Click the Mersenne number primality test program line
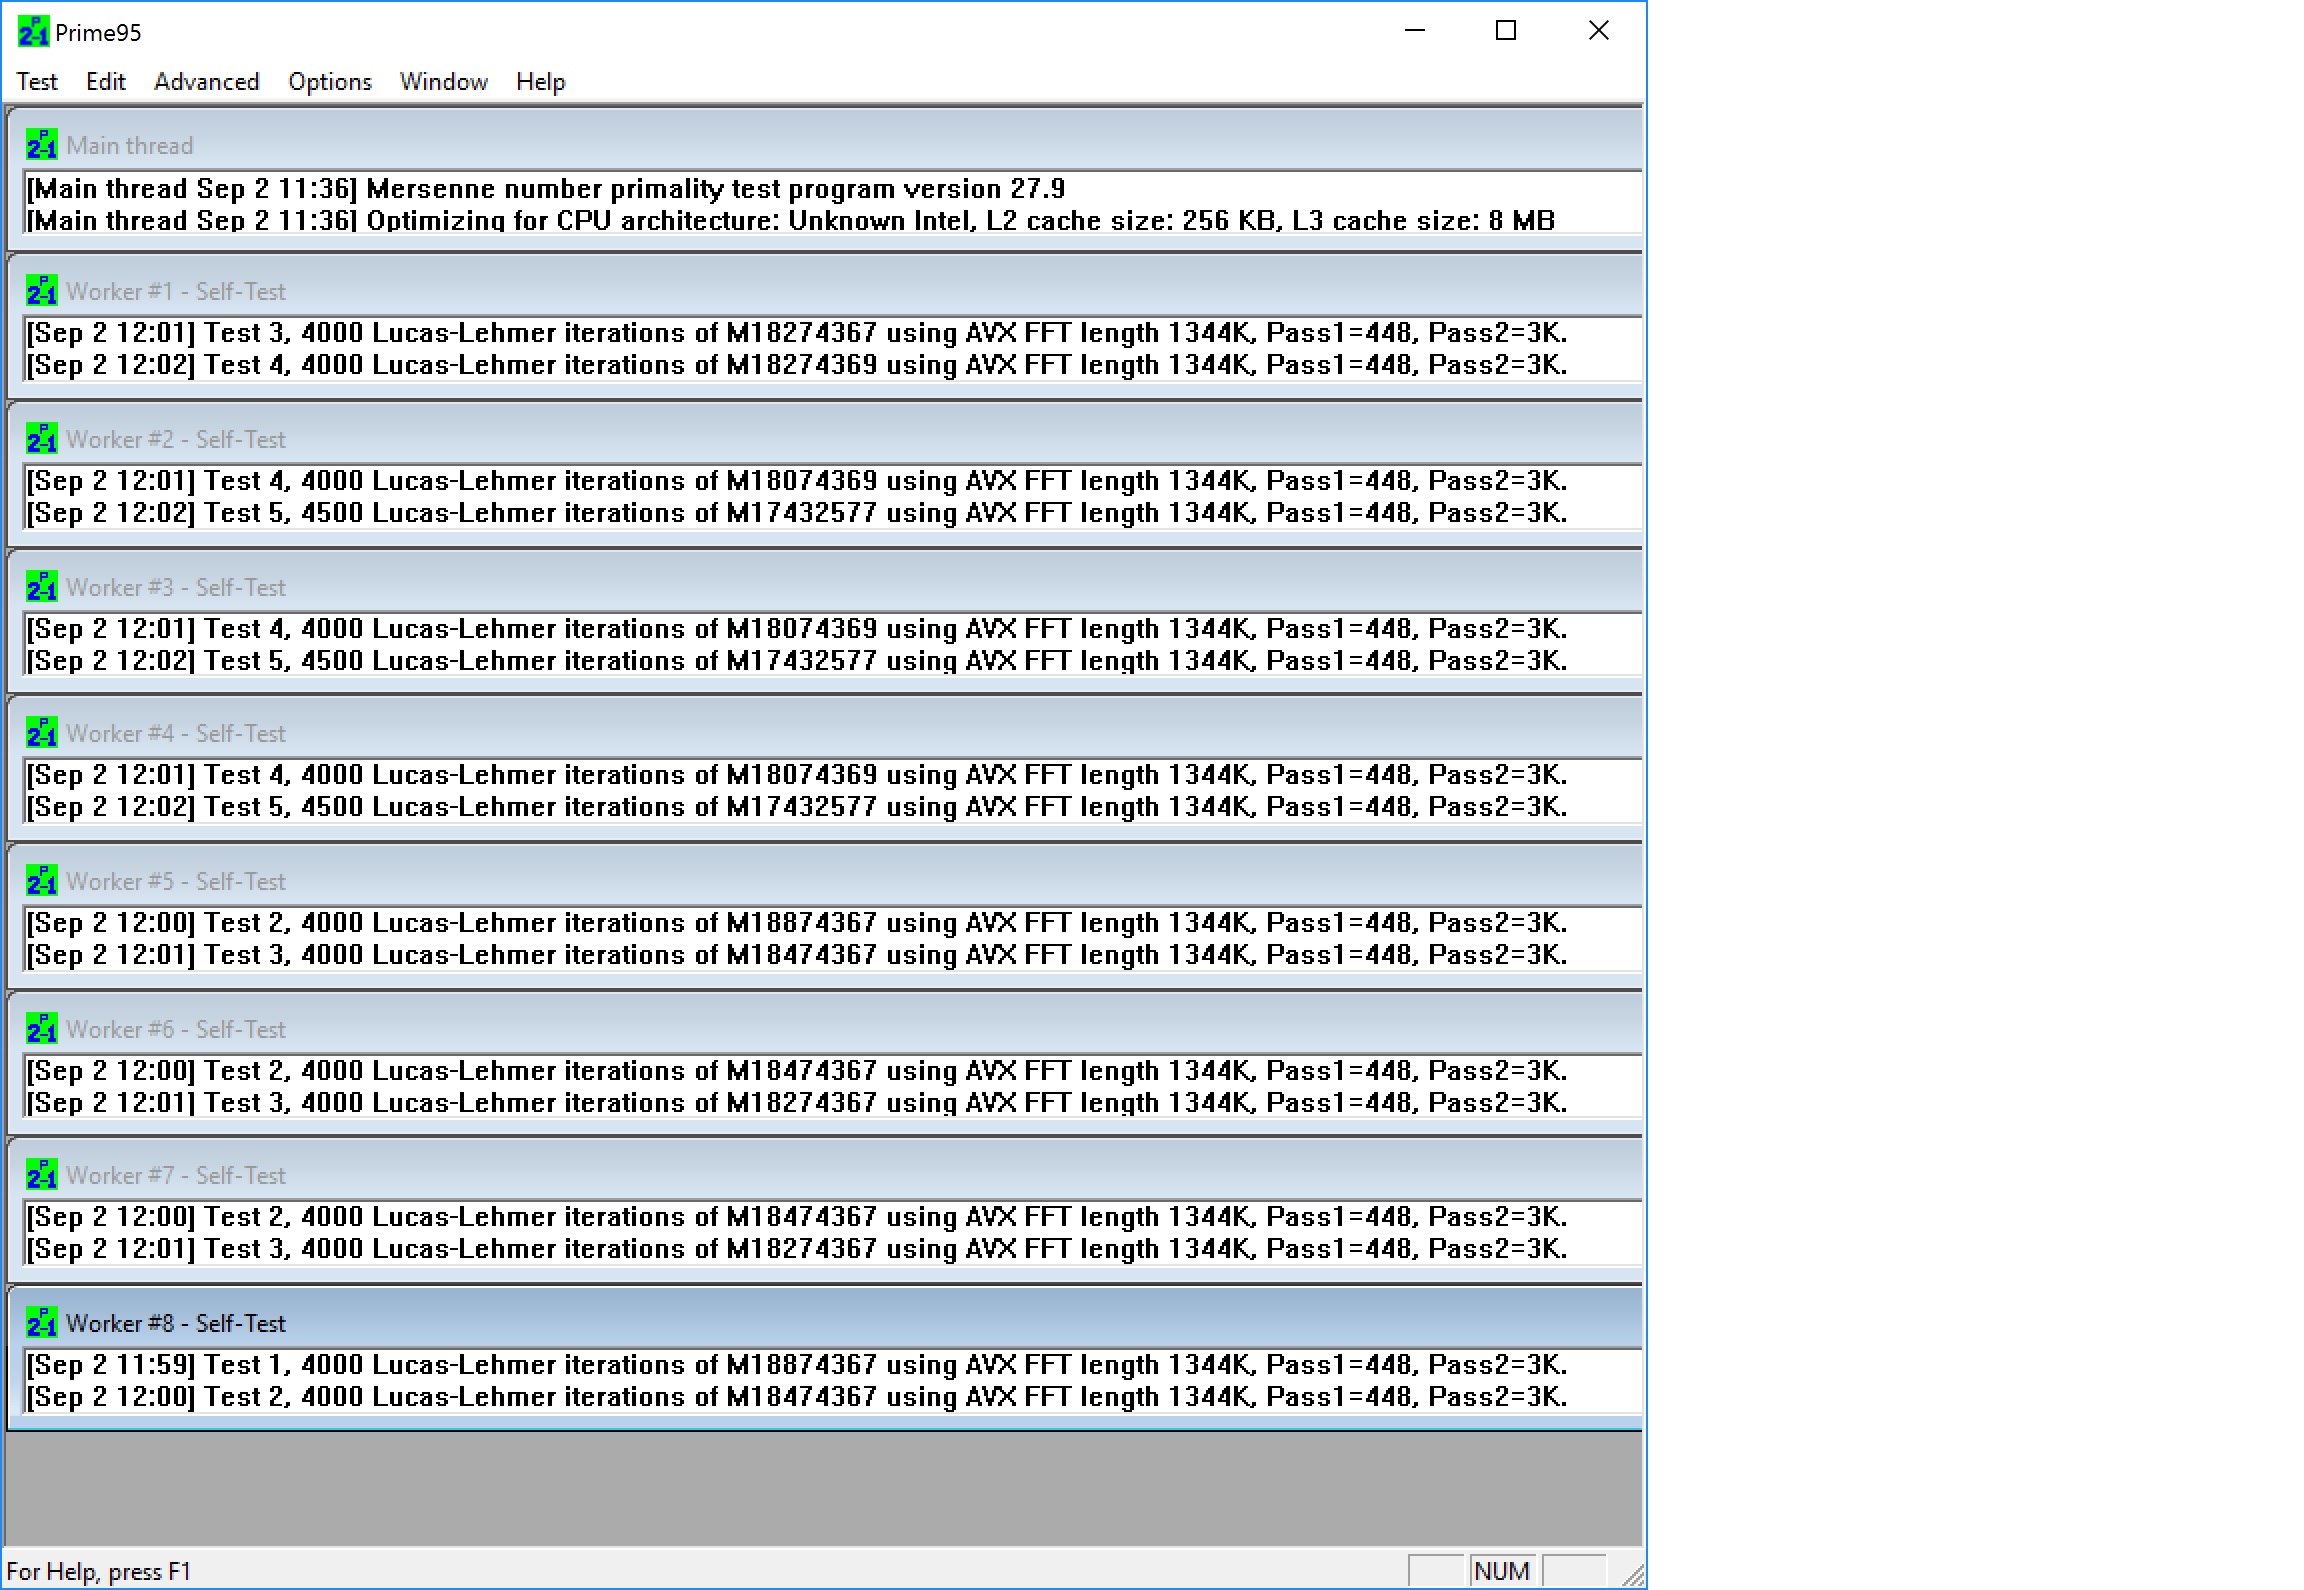 click(546, 189)
